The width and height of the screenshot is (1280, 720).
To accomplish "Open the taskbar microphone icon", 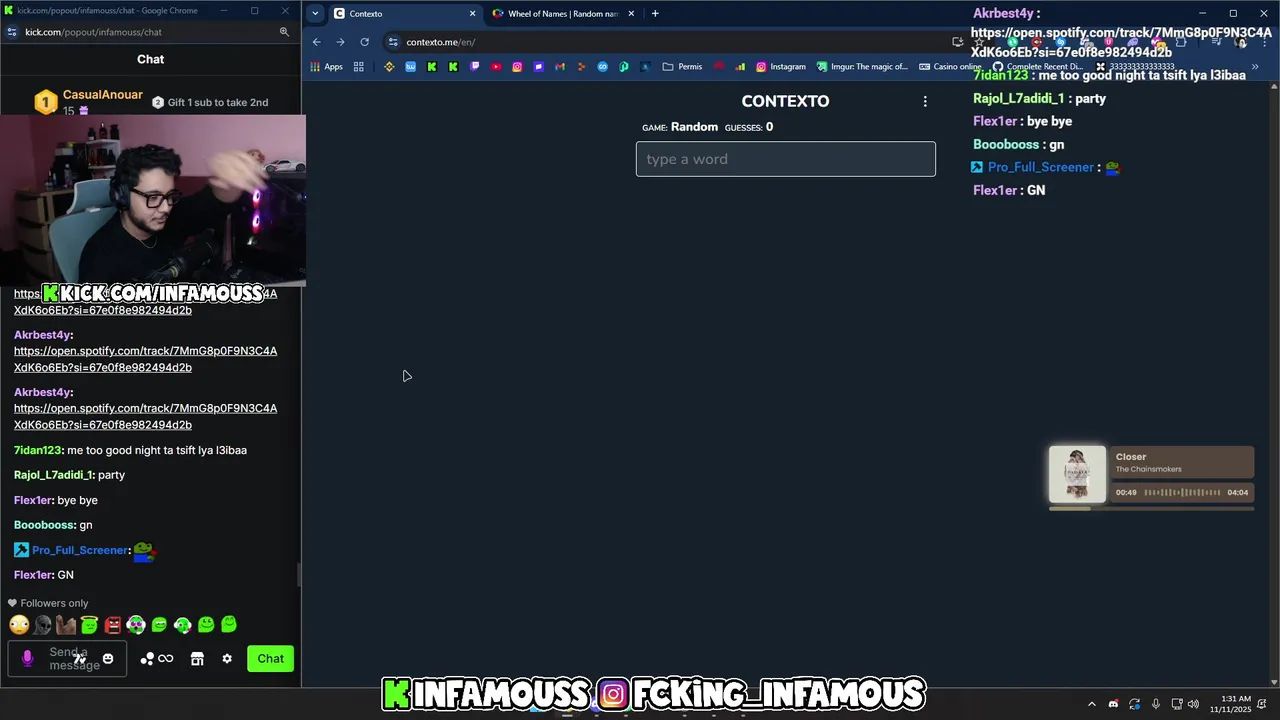I will pos(1156,704).
